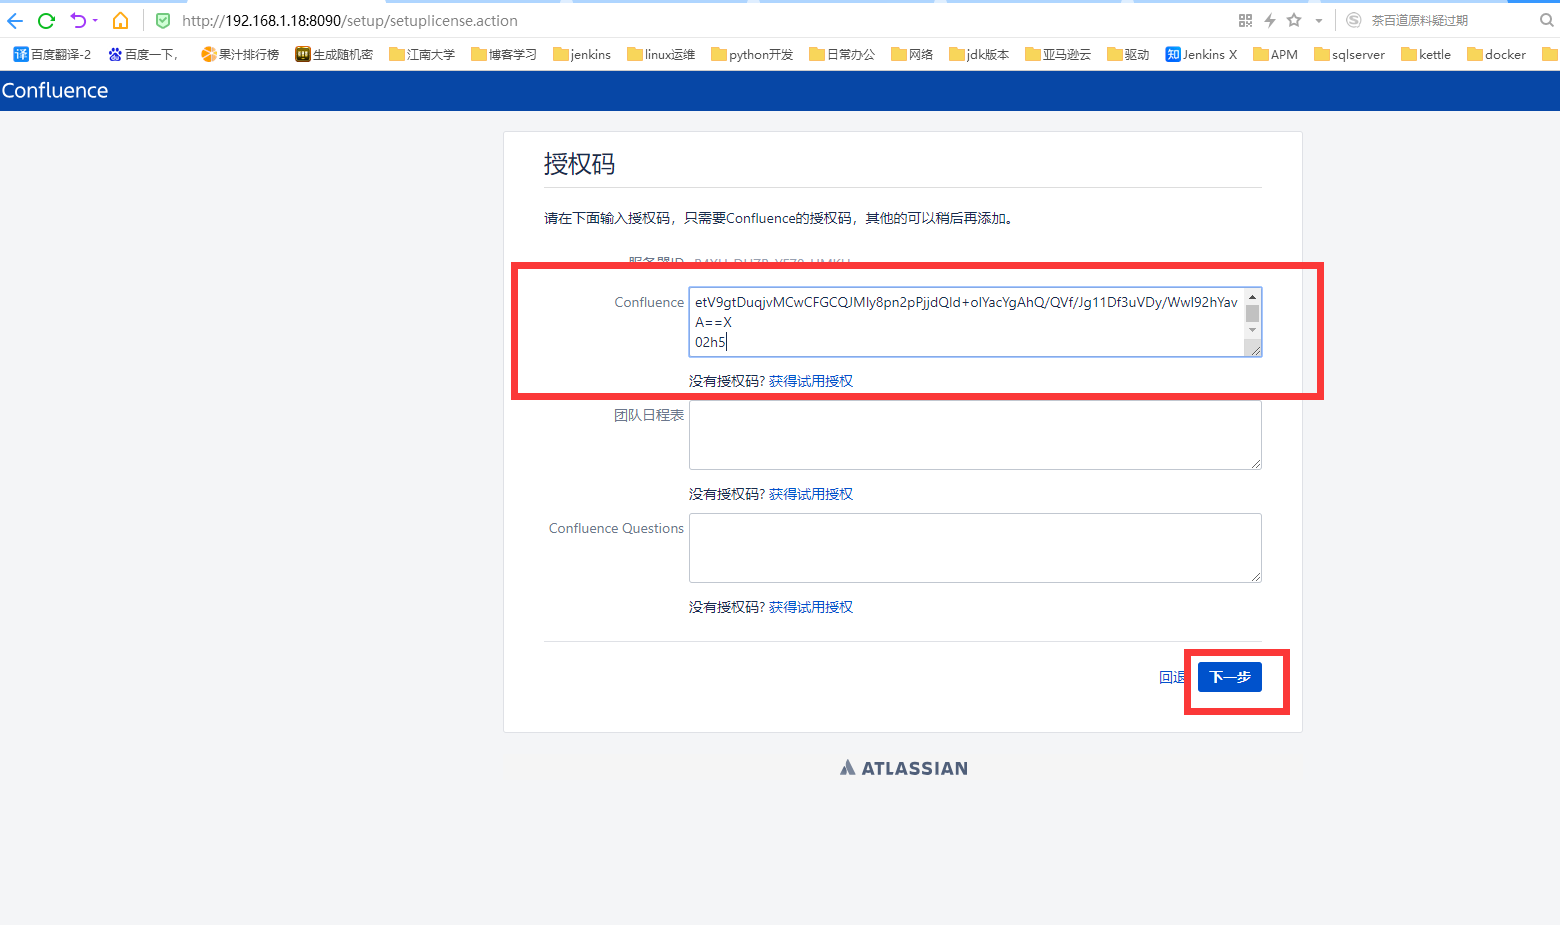Open the APM bookmark folder
The image size is (1560, 925).
[1275, 54]
